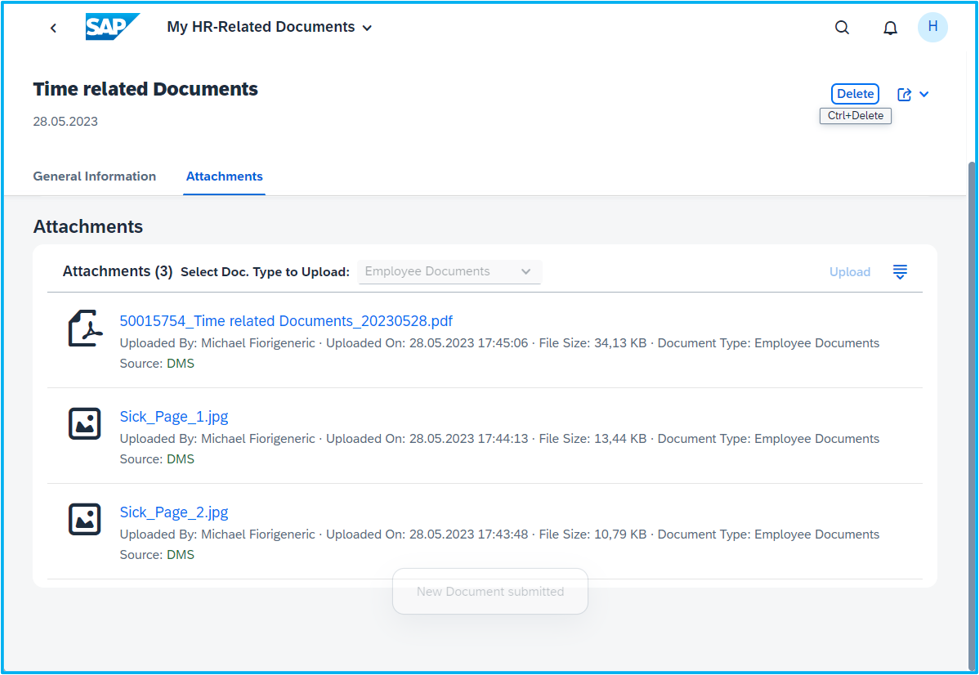
Task: Open the notifications bell
Action: click(890, 28)
